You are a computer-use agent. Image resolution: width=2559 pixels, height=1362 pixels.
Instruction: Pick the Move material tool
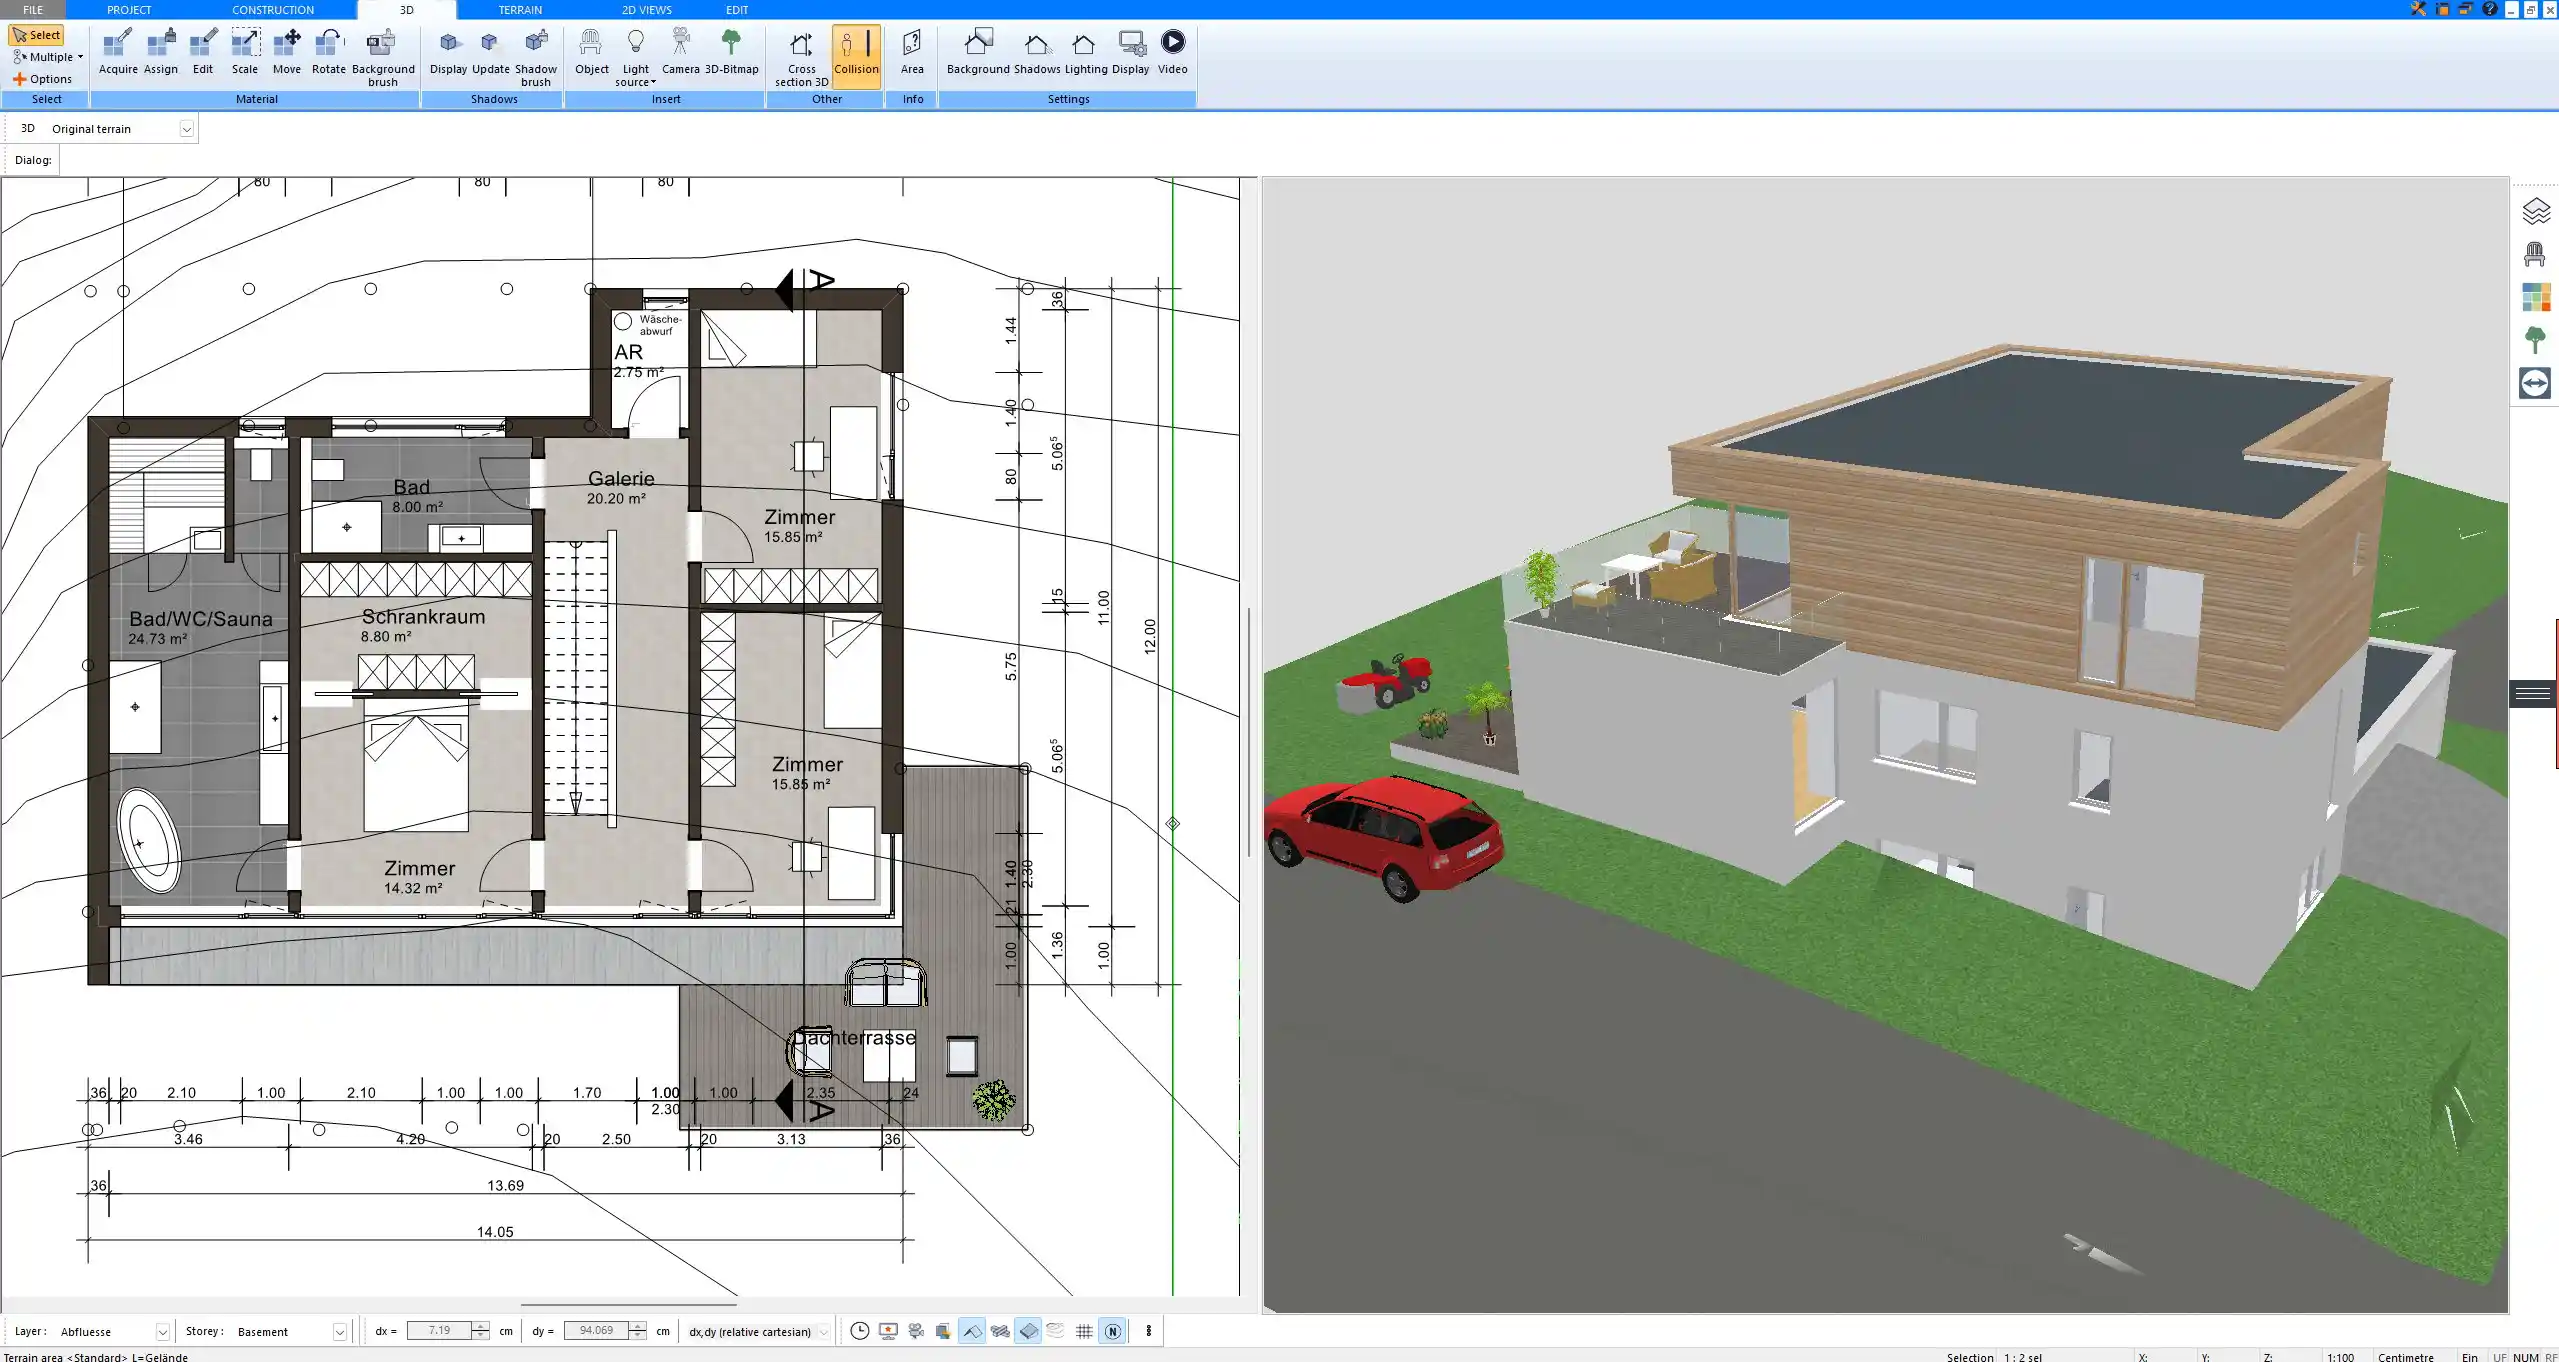pyautogui.click(x=287, y=53)
